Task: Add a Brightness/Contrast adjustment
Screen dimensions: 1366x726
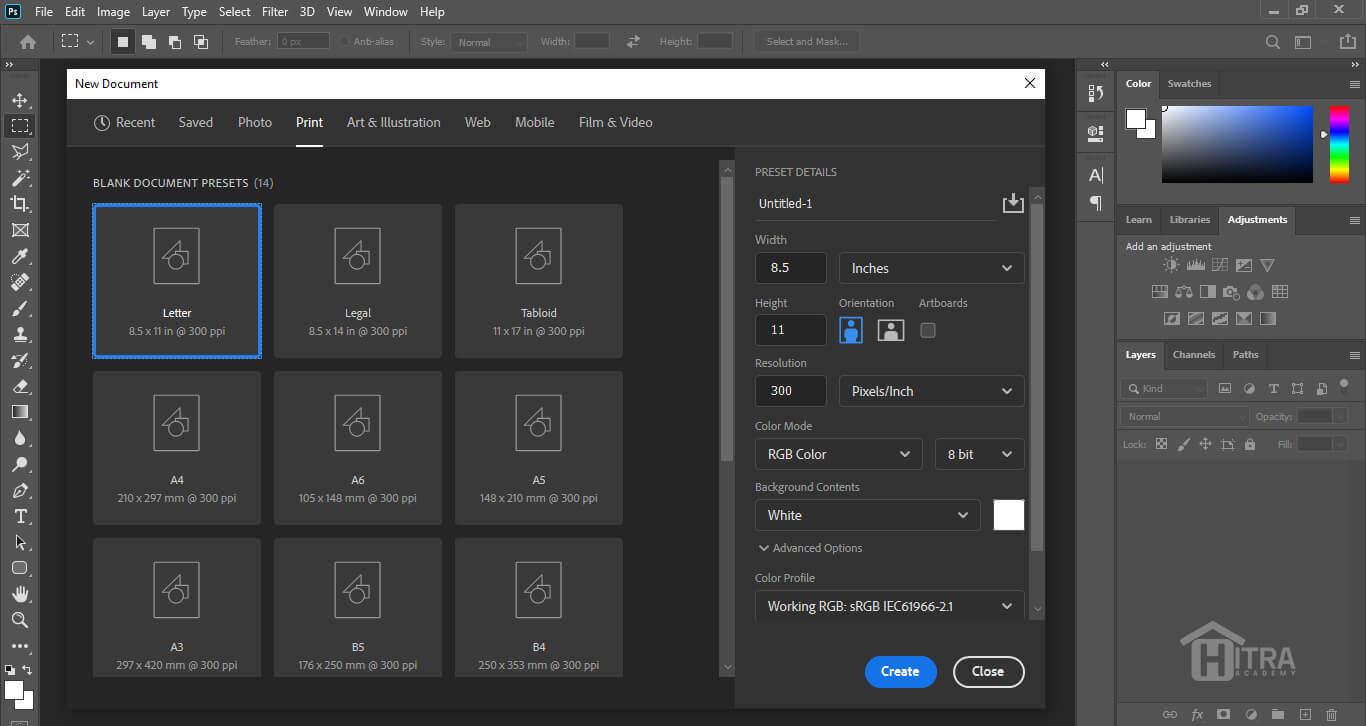Action: tap(1171, 265)
